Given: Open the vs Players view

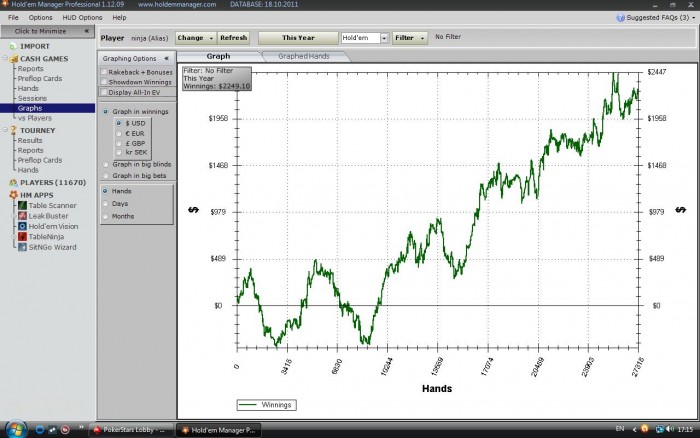Looking at the screenshot, I should tap(35, 118).
